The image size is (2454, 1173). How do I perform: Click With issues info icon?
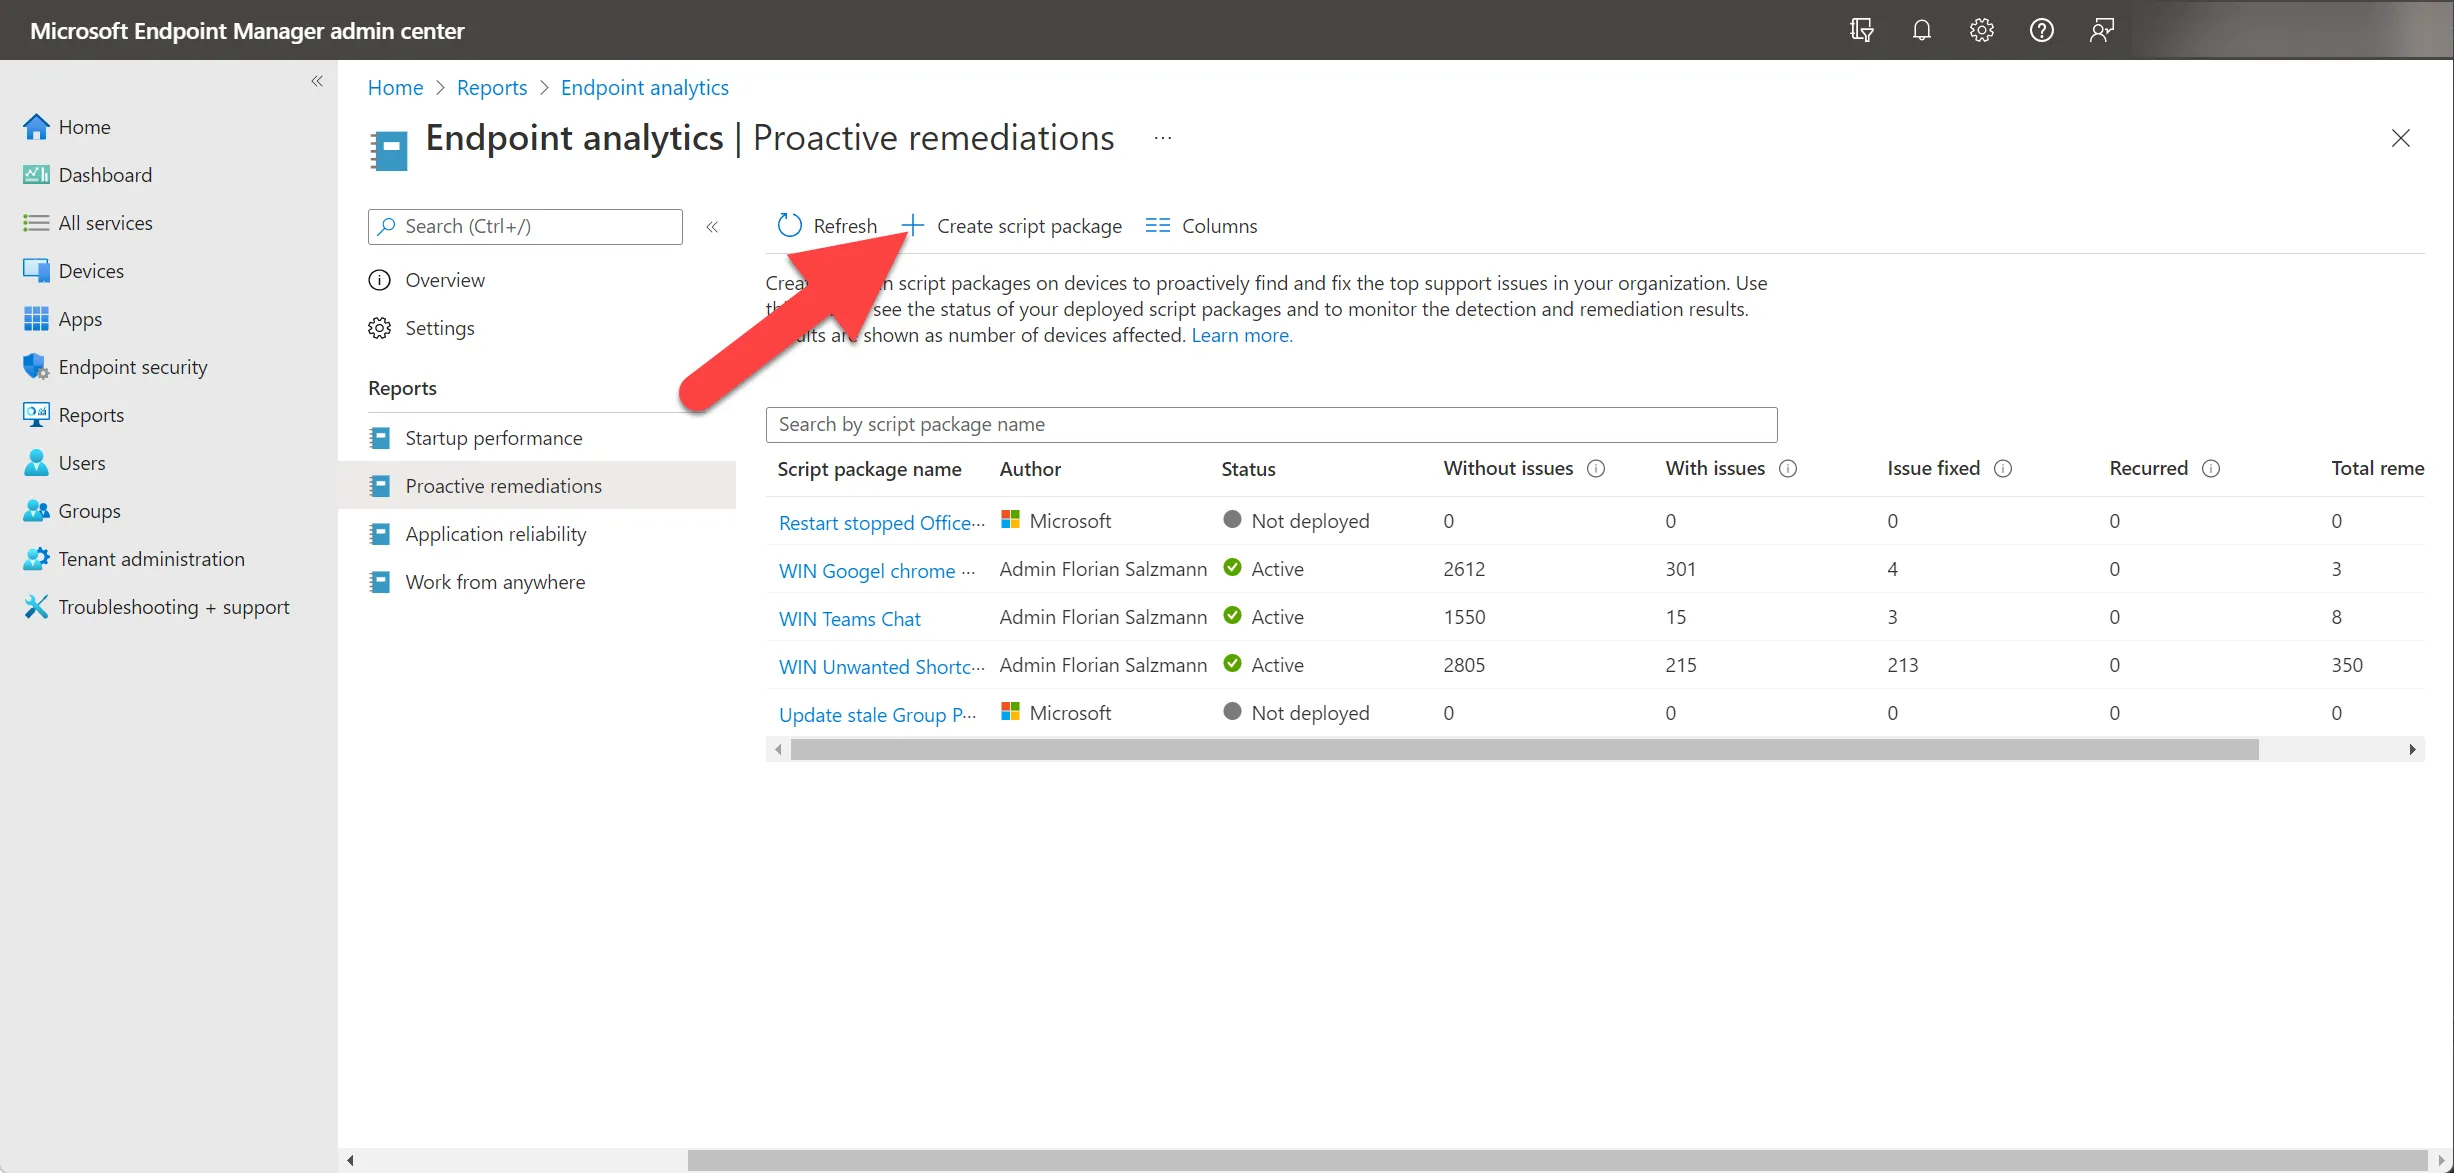[x=1788, y=469]
